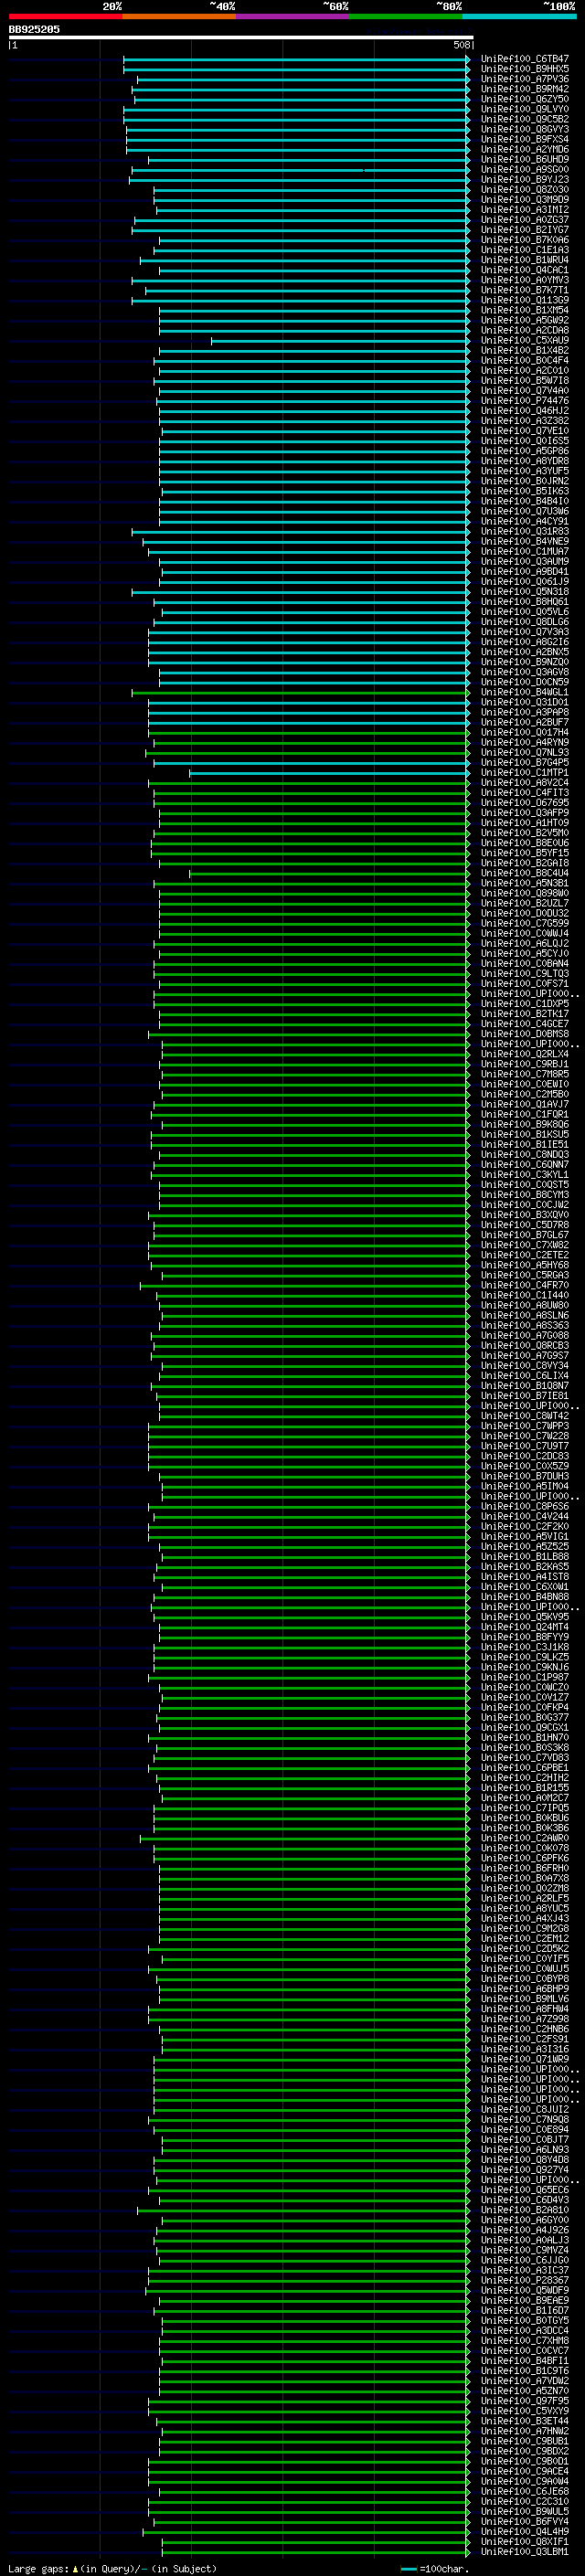The width and height of the screenshot is (585, 2576).
Task: Select hit label UniRef100_B7K7T1
Action: (x=524, y=290)
